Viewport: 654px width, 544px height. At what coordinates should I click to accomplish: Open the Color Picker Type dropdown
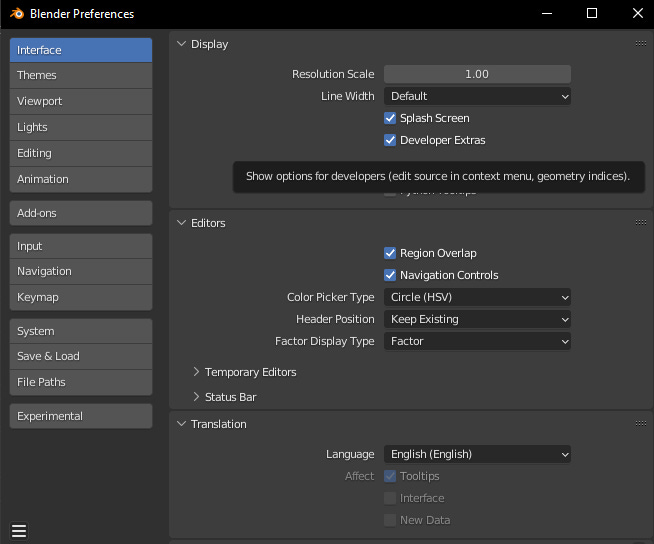[477, 297]
